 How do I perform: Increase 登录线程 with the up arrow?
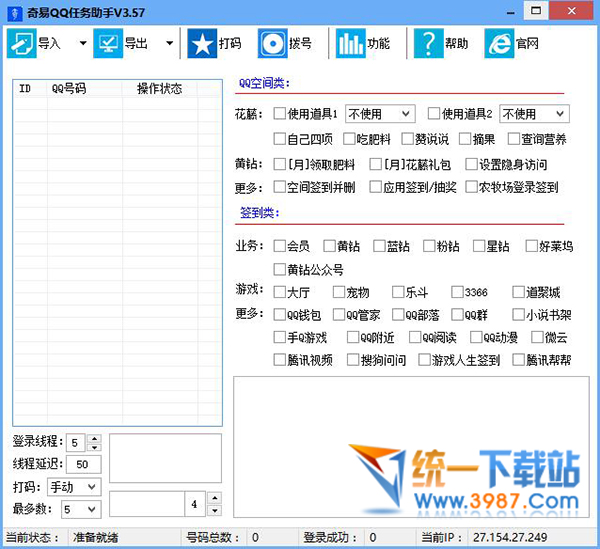pos(94,438)
